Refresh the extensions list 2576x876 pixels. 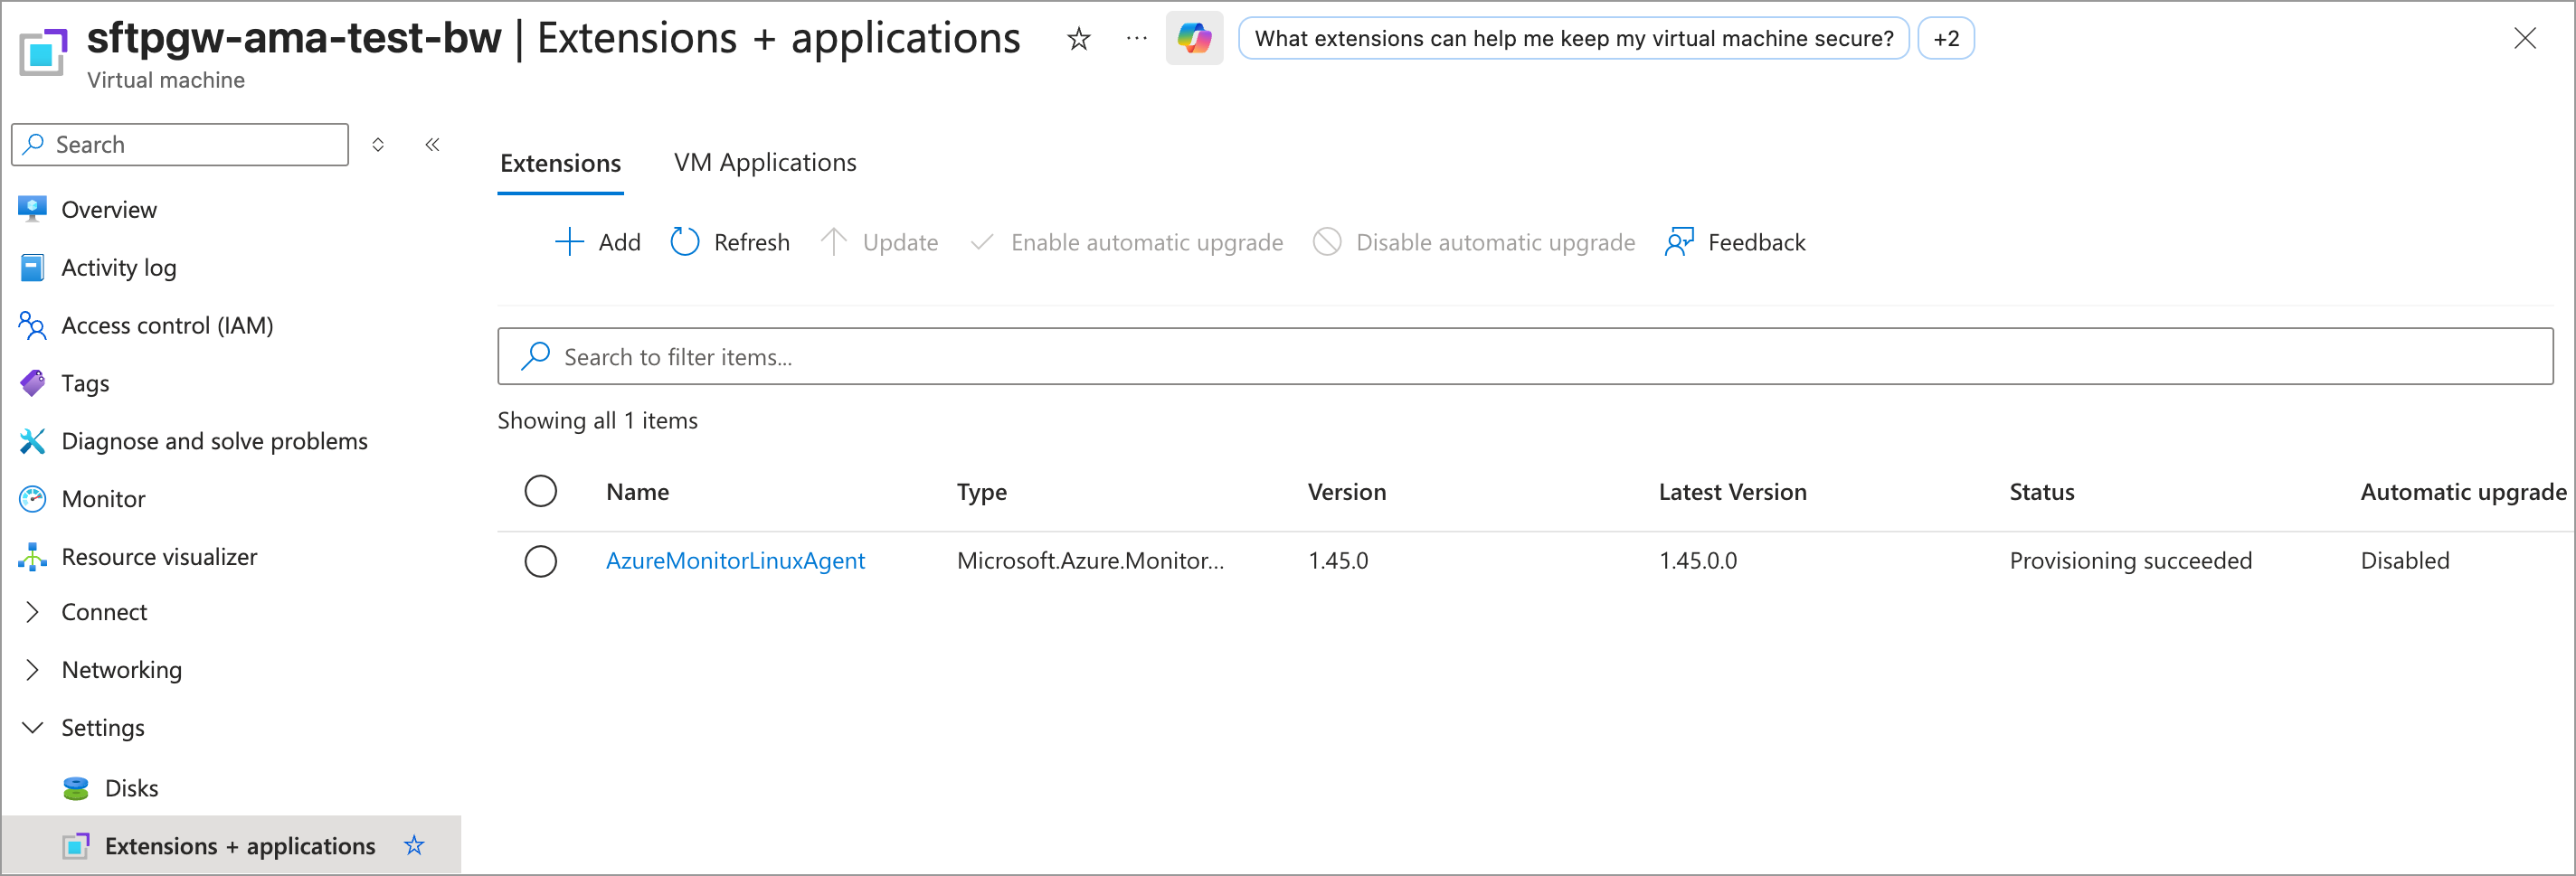730,242
